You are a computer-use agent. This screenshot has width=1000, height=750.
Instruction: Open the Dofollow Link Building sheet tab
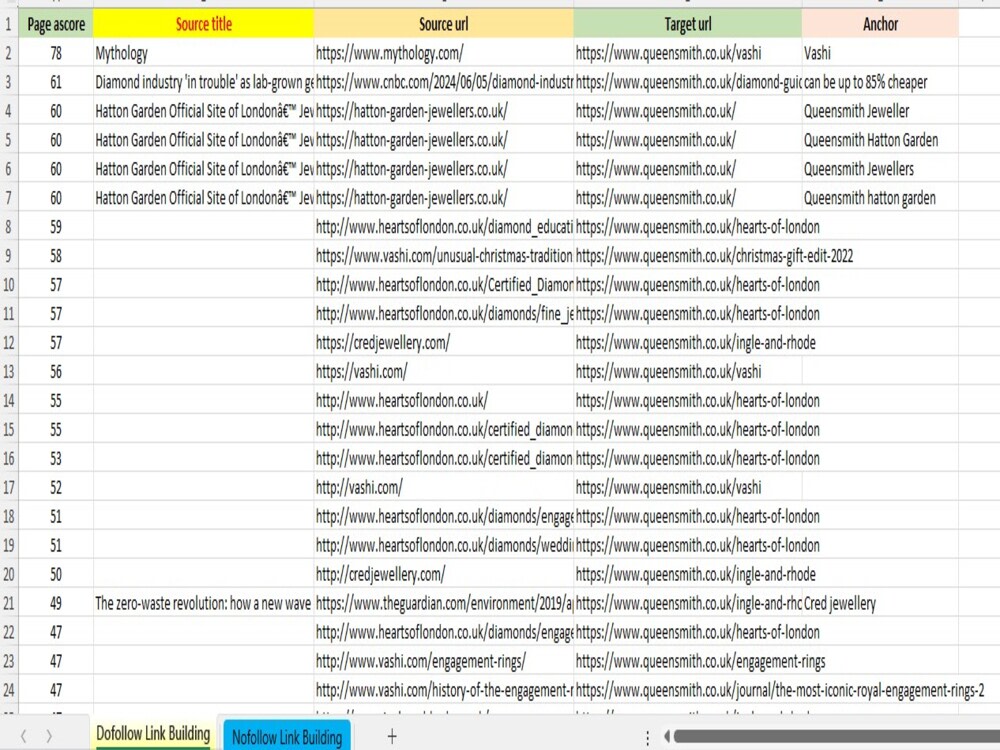(x=152, y=734)
